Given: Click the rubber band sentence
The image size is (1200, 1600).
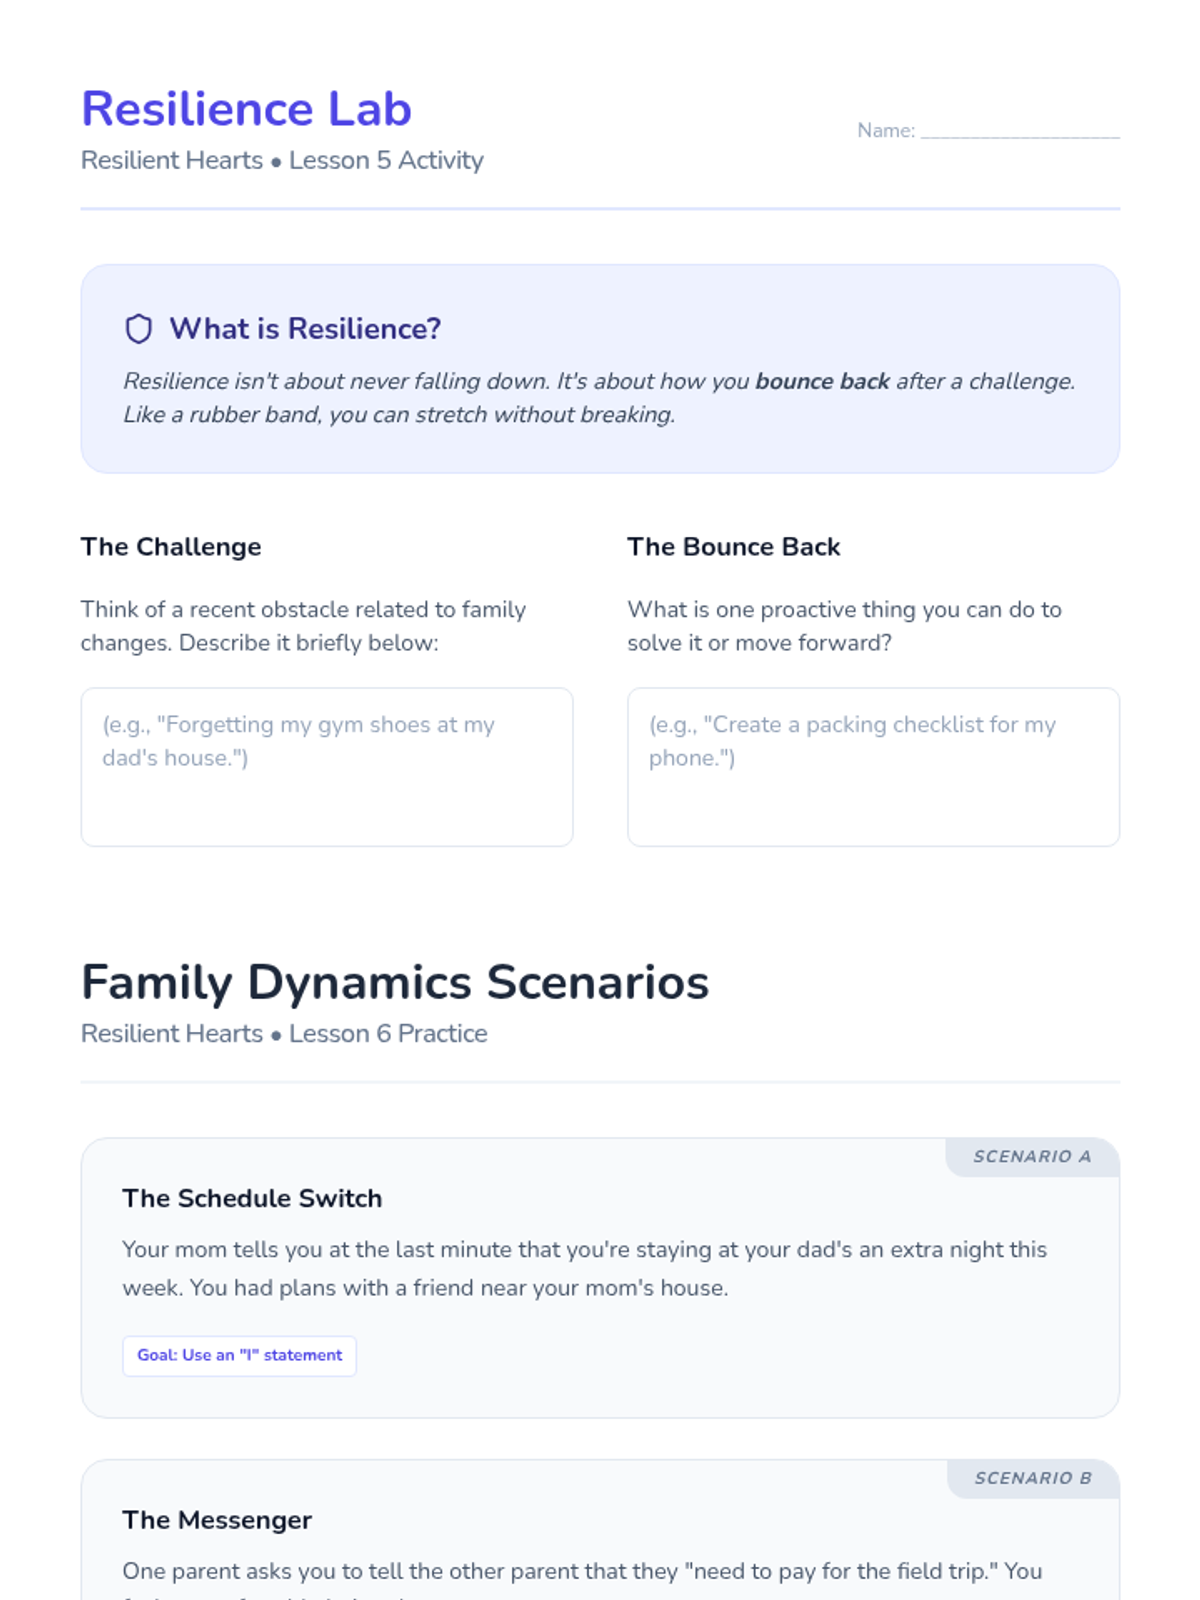Looking at the screenshot, I should pyautogui.click(x=399, y=414).
